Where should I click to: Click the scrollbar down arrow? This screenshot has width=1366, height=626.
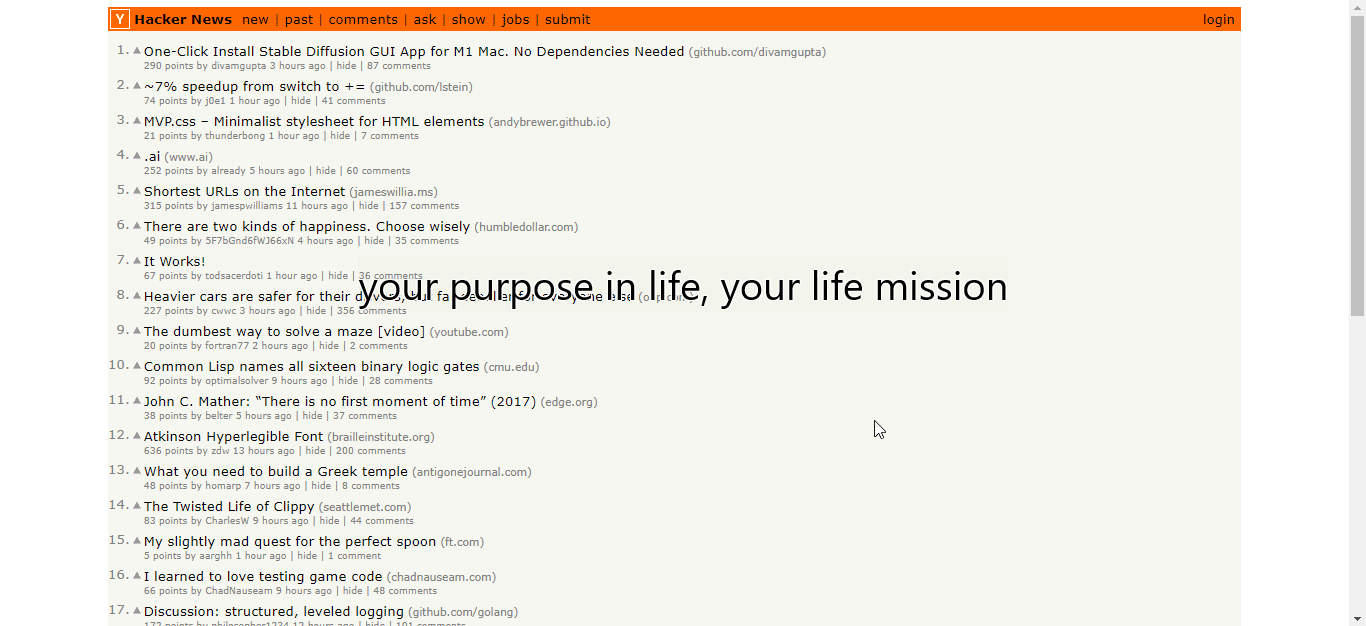[1357, 618]
